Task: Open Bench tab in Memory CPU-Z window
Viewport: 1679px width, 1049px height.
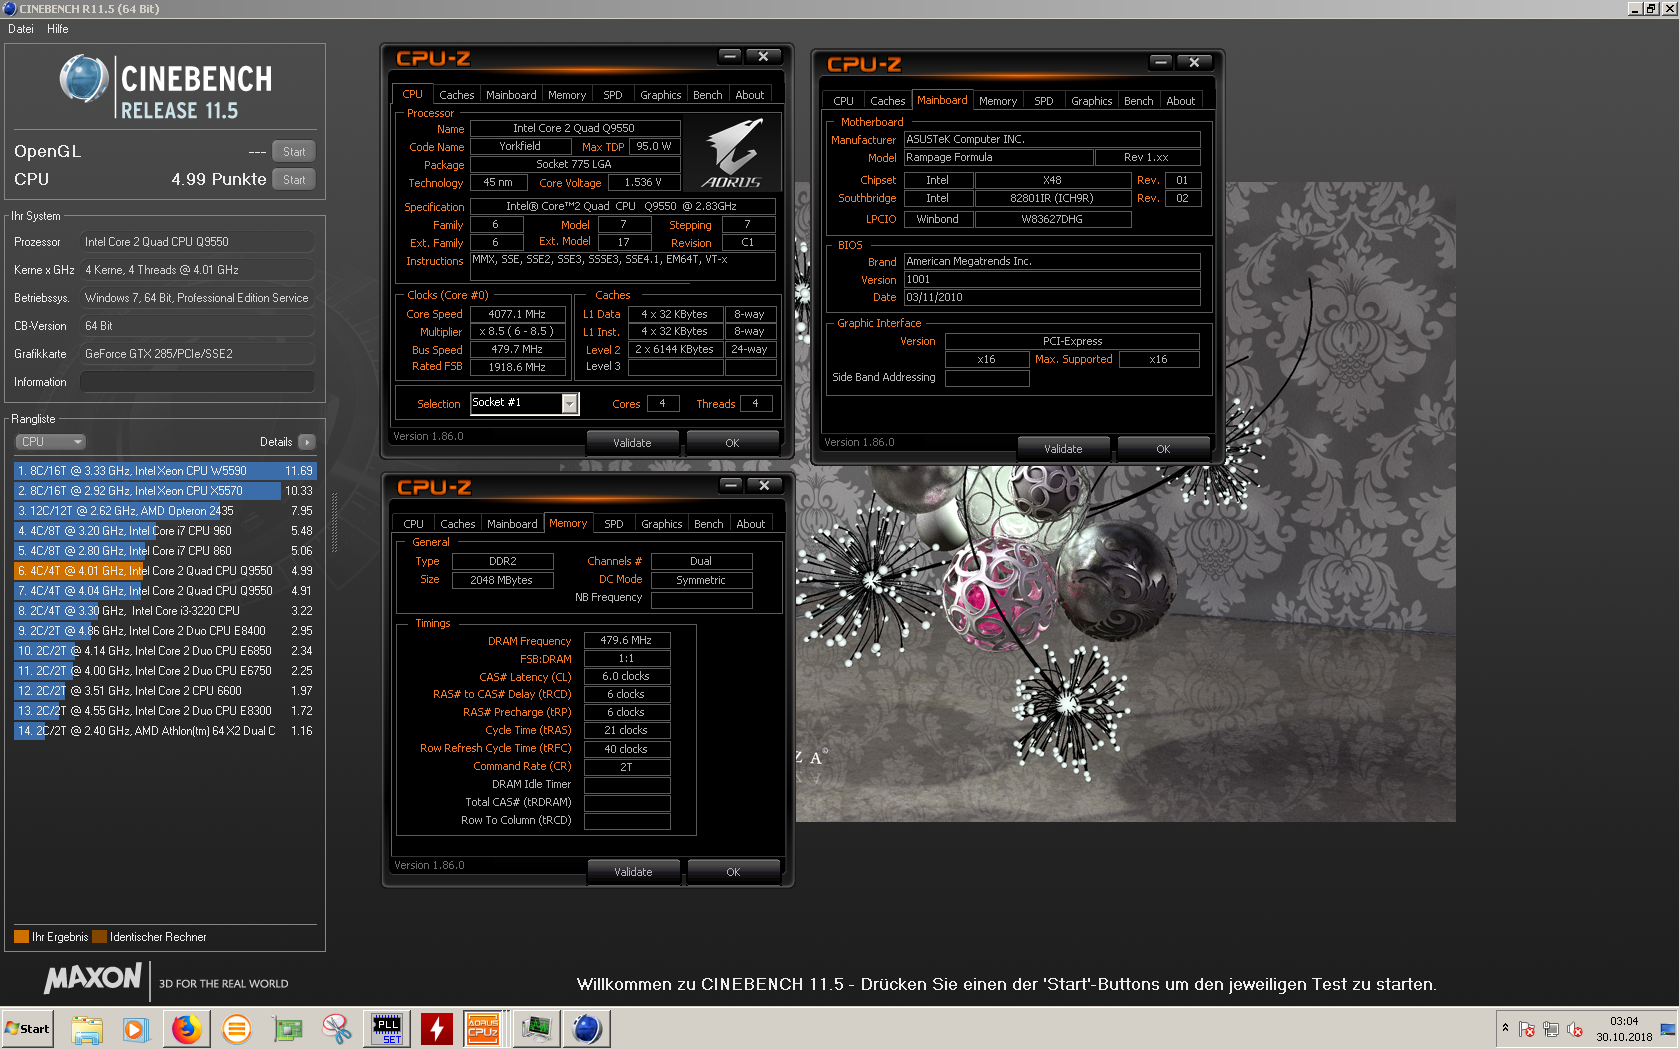Action: pos(709,524)
